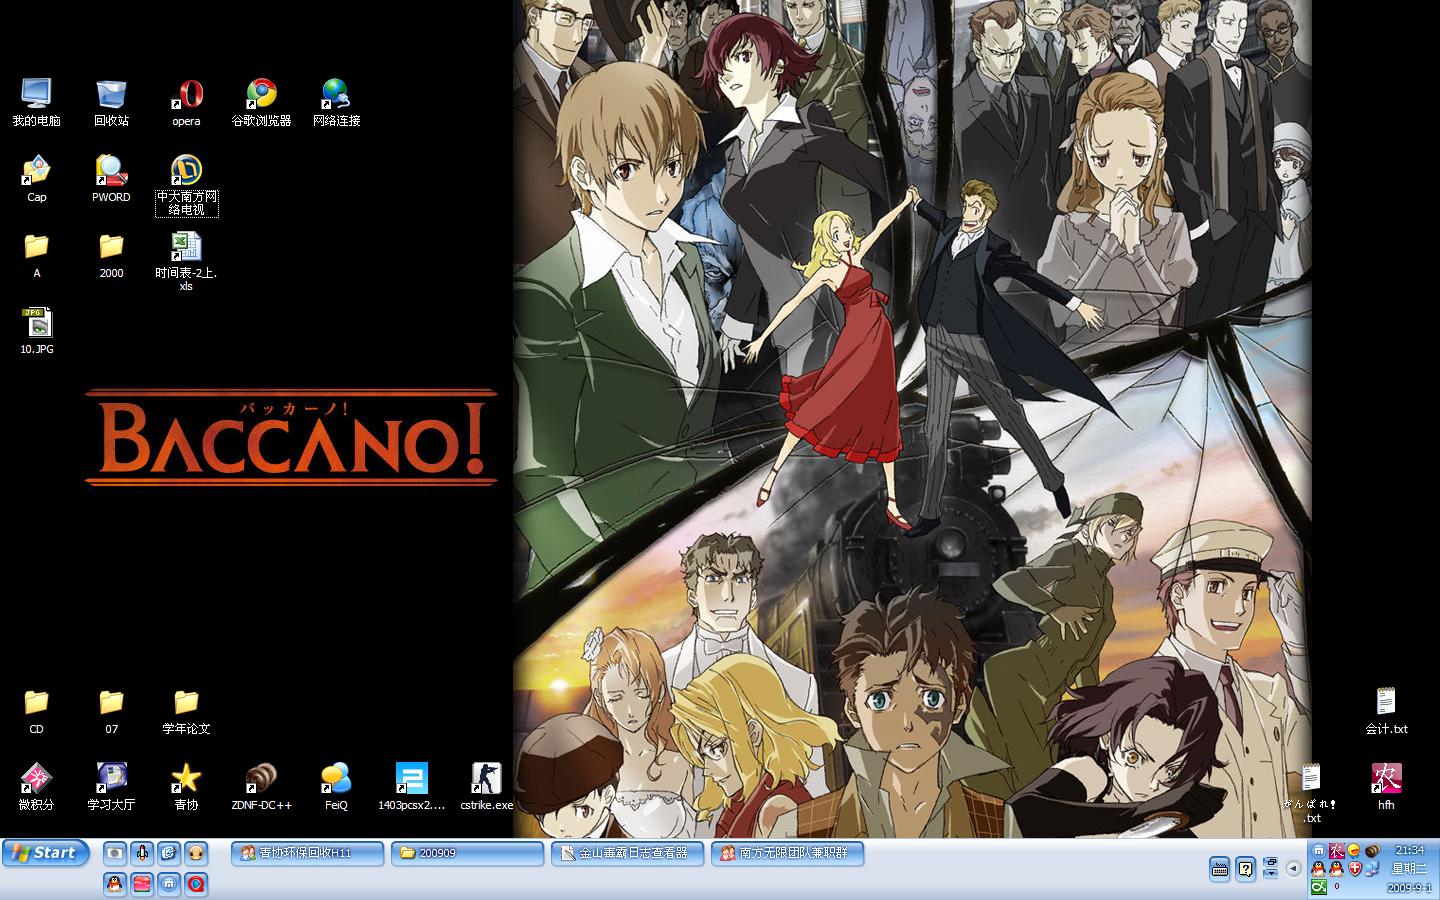Launch QQ penguin from Quick Launch
Image resolution: width=1440 pixels, height=900 pixels.
point(115,884)
